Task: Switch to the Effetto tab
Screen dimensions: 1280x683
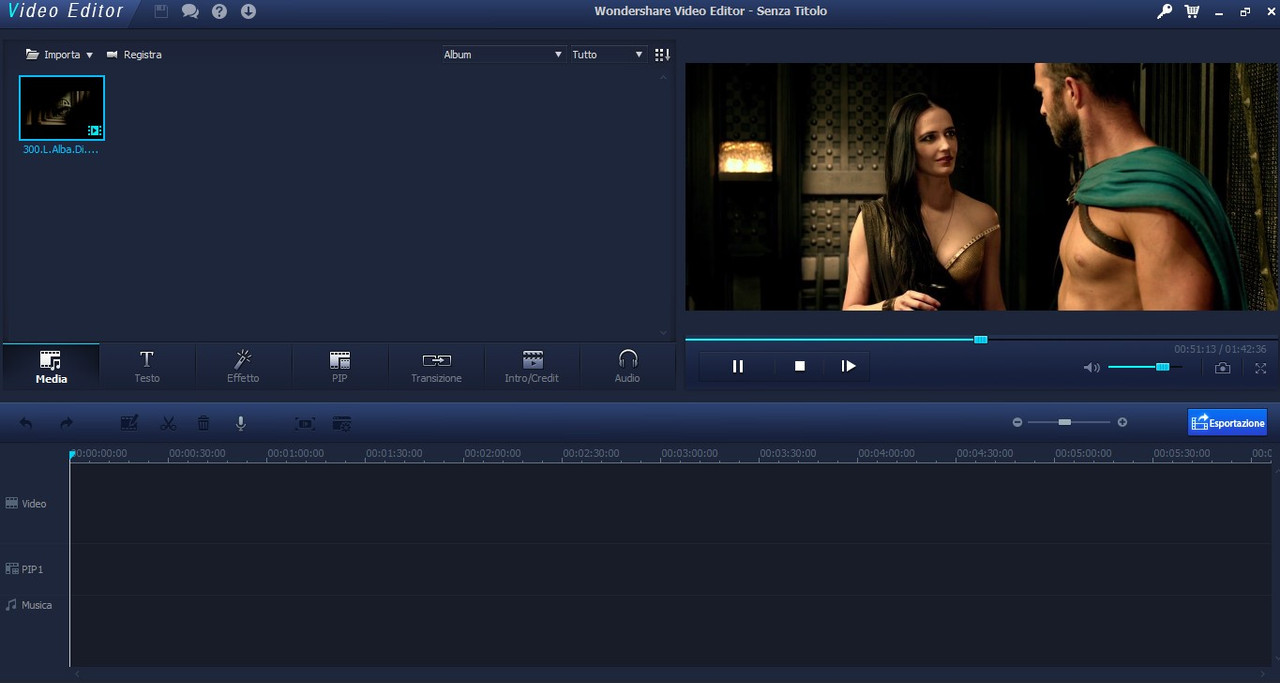Action: tap(243, 366)
